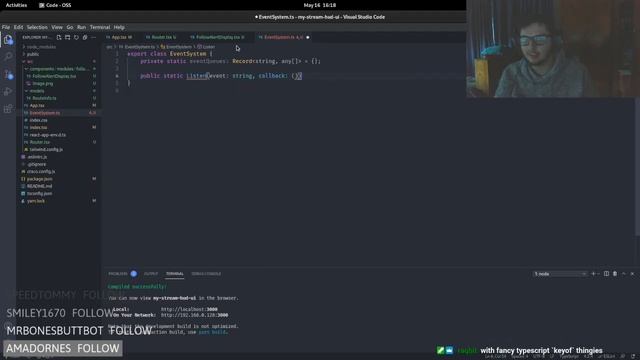This screenshot has height=360, width=640.
Task: Select the EventSystem.ts editor tab
Action: (x=282, y=37)
